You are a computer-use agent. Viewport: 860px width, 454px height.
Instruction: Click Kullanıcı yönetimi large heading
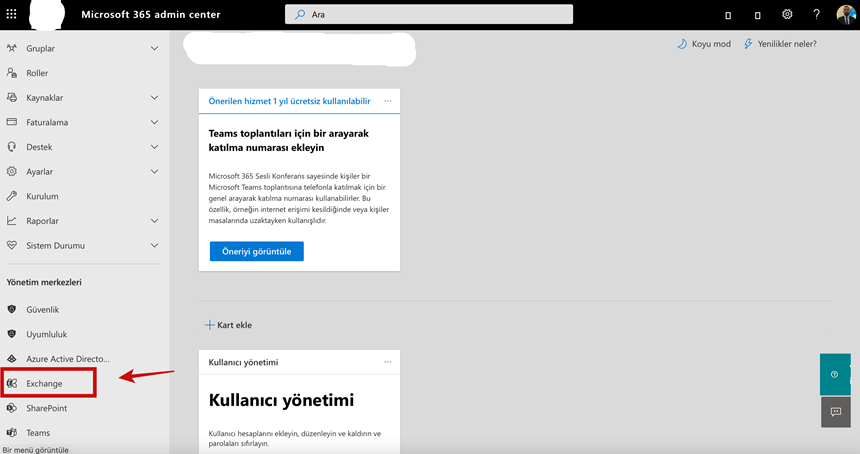281,400
